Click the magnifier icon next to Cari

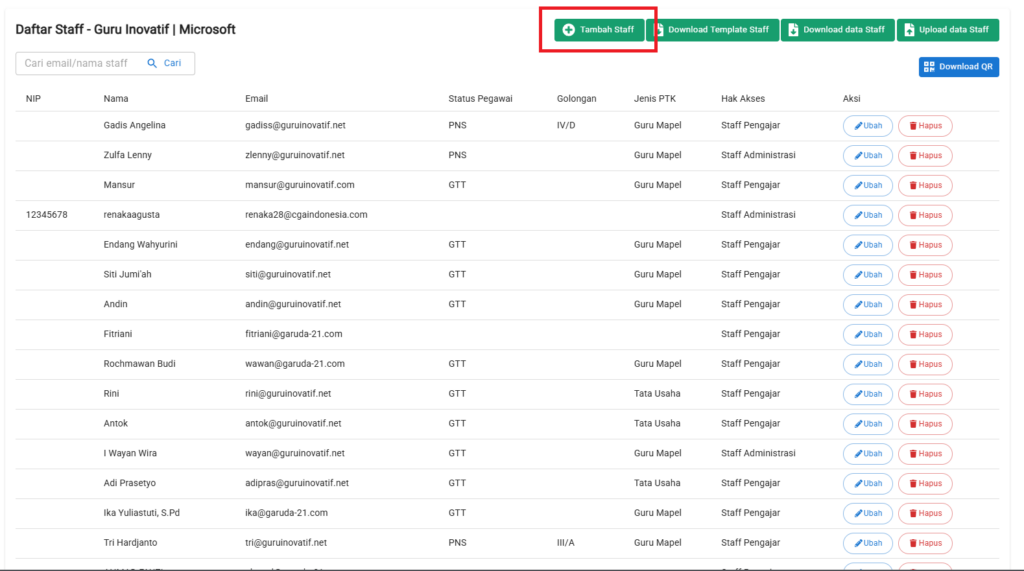pos(152,63)
